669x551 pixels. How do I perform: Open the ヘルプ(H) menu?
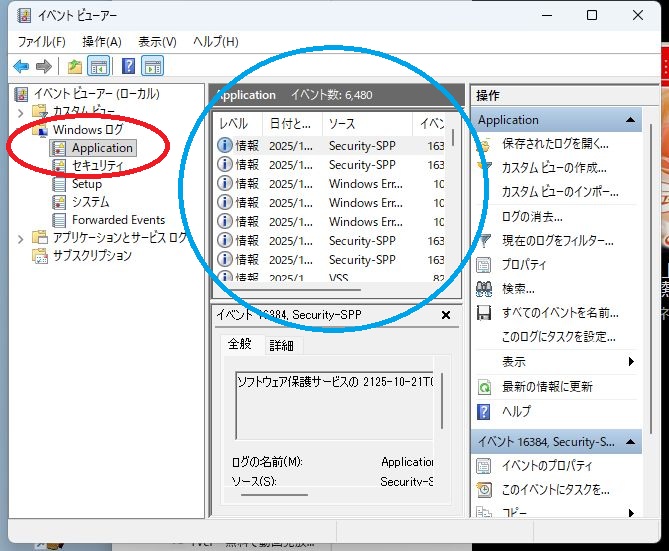pos(216,41)
